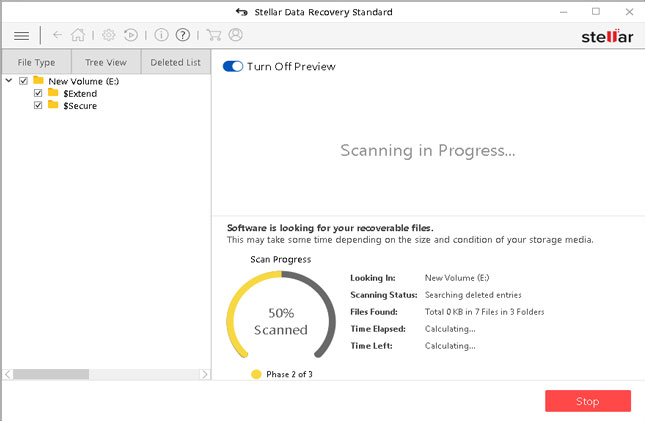The height and width of the screenshot is (421, 645).
Task: Open help with the question mark icon
Action: pyautogui.click(x=183, y=35)
